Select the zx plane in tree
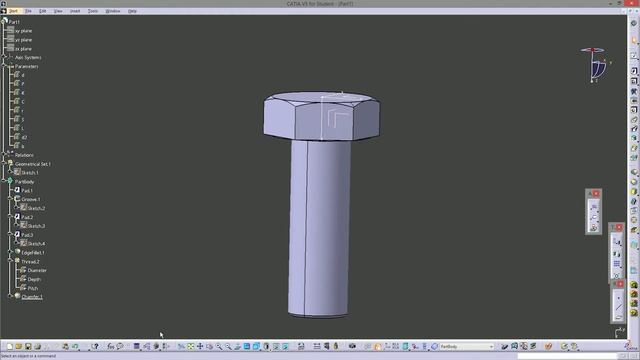Screen dimensions: 640x360 tap(23, 49)
